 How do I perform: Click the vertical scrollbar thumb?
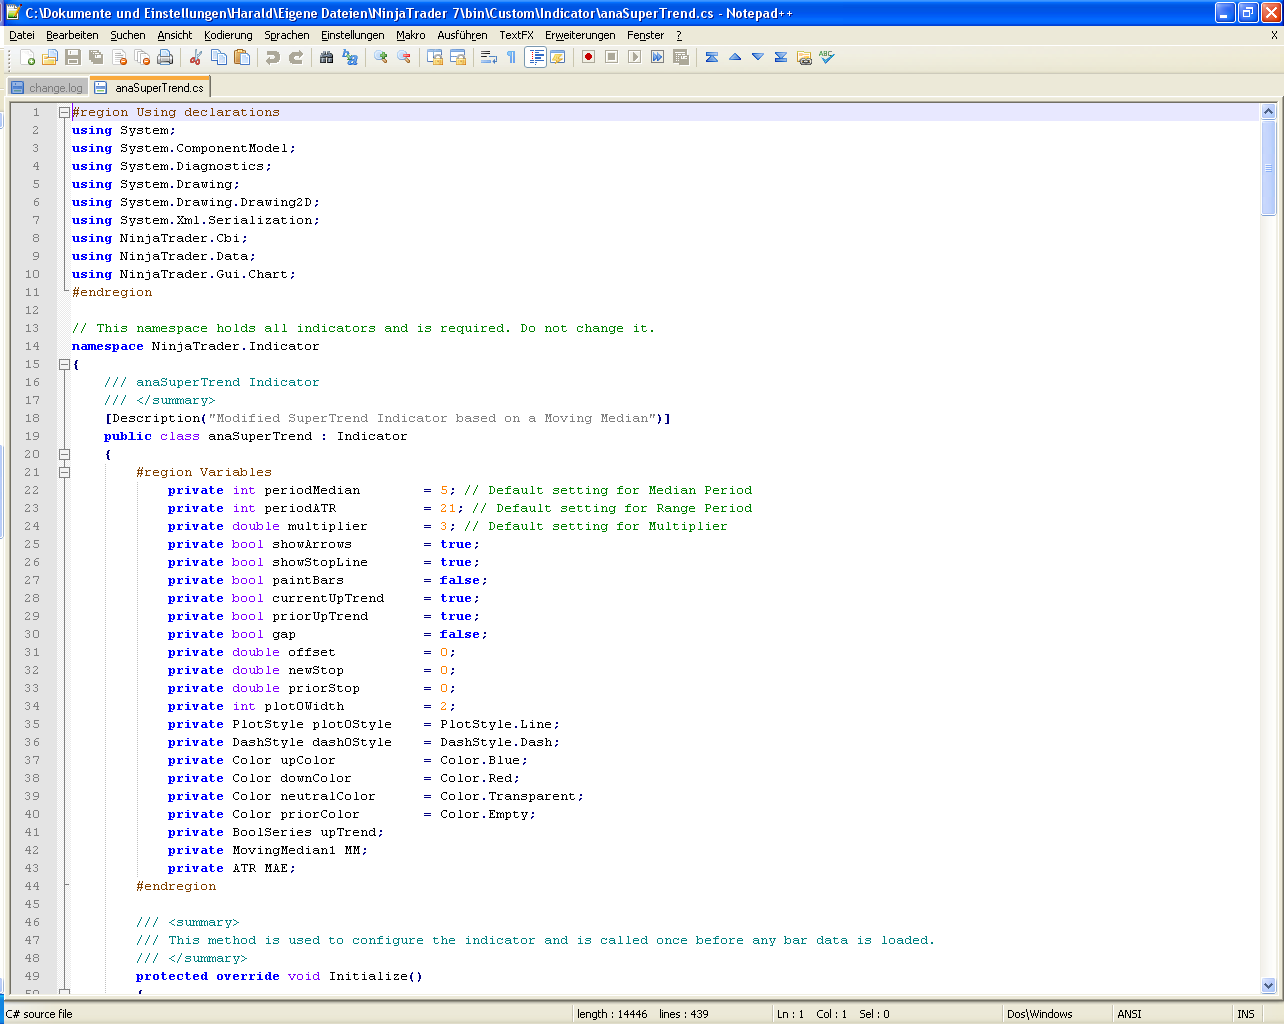(x=1269, y=168)
